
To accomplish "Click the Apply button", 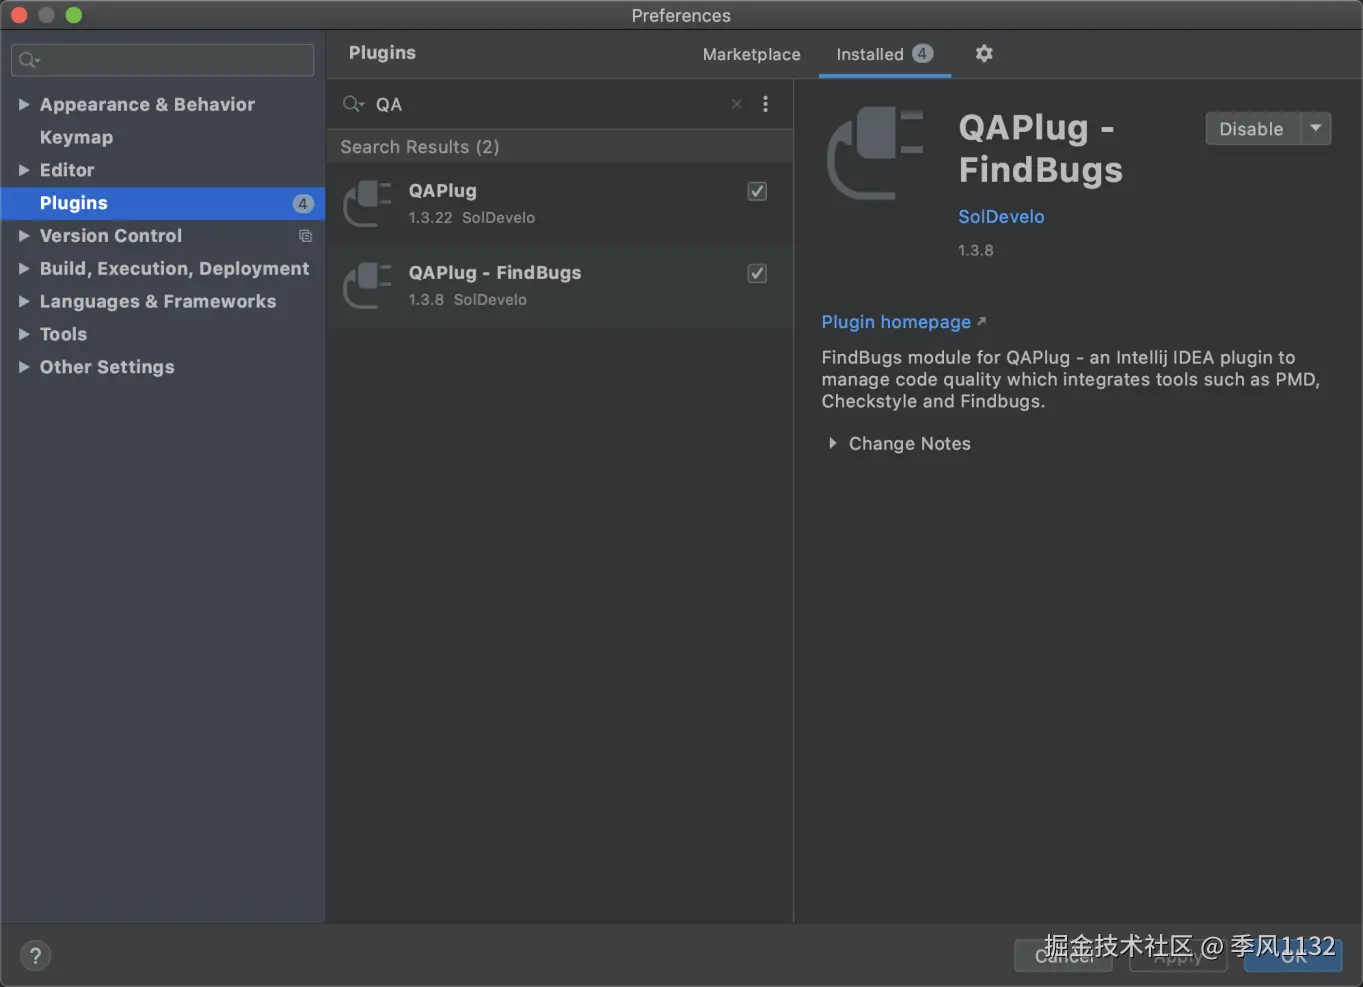I will [1178, 955].
